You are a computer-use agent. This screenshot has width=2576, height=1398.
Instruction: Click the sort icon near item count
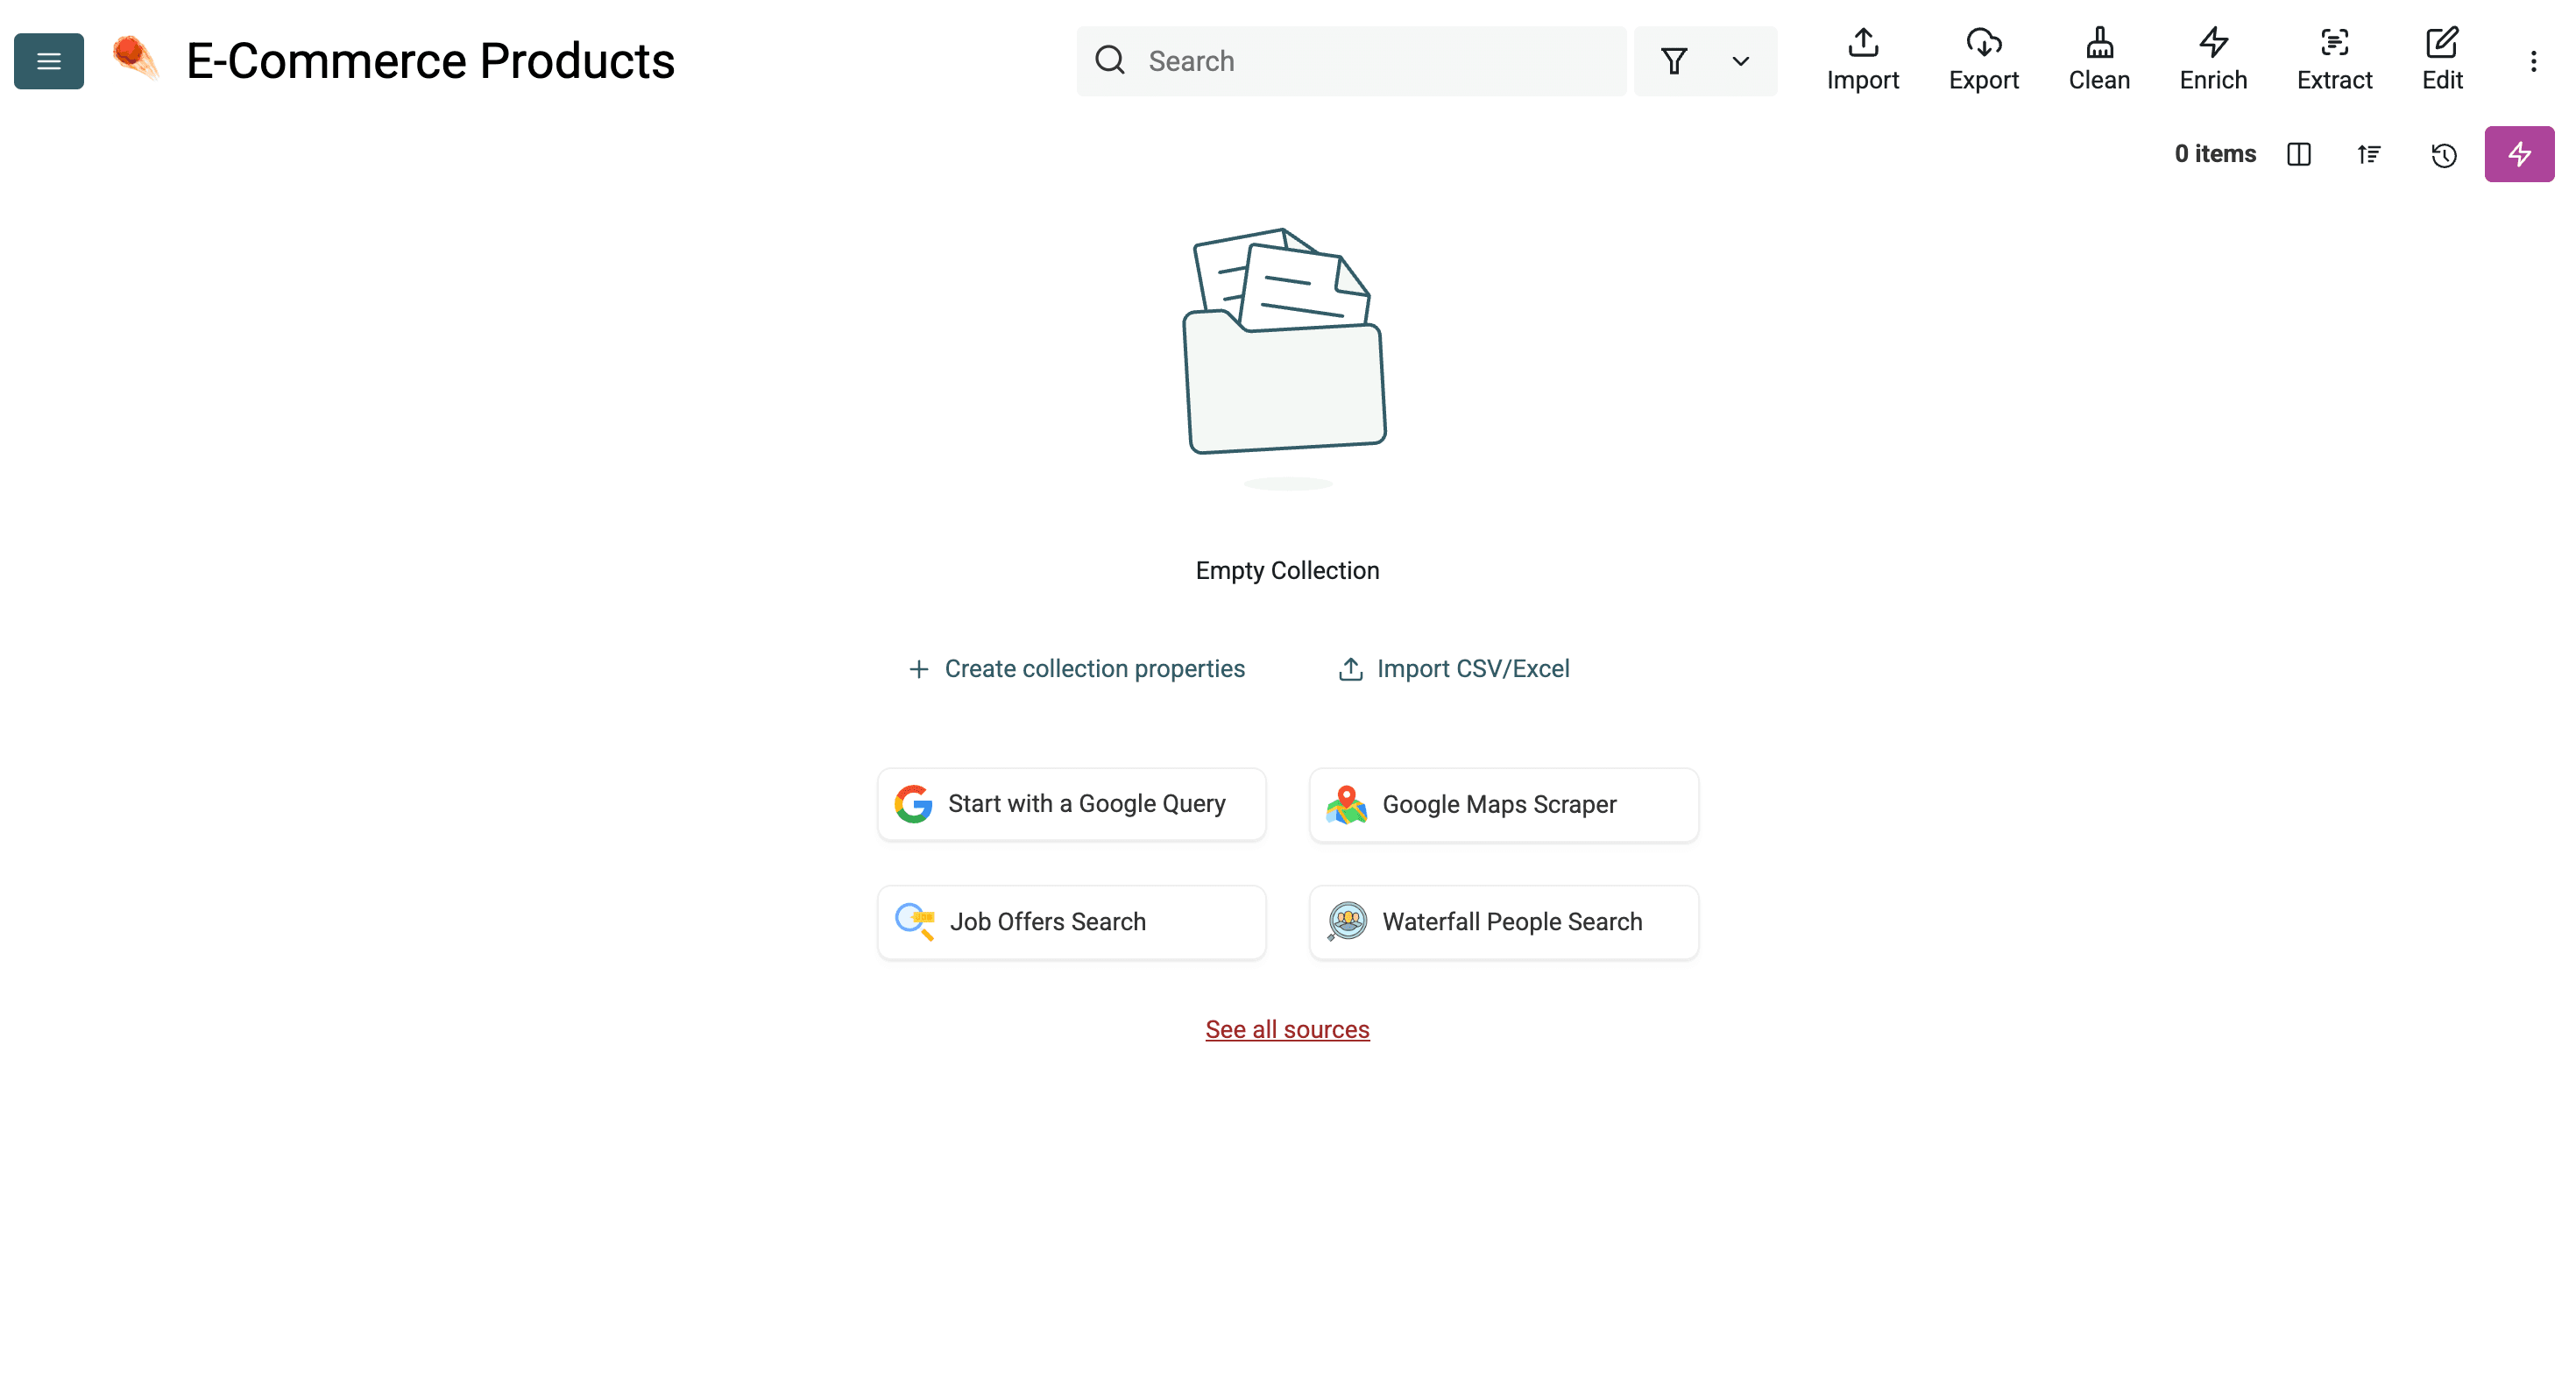[x=2370, y=155]
